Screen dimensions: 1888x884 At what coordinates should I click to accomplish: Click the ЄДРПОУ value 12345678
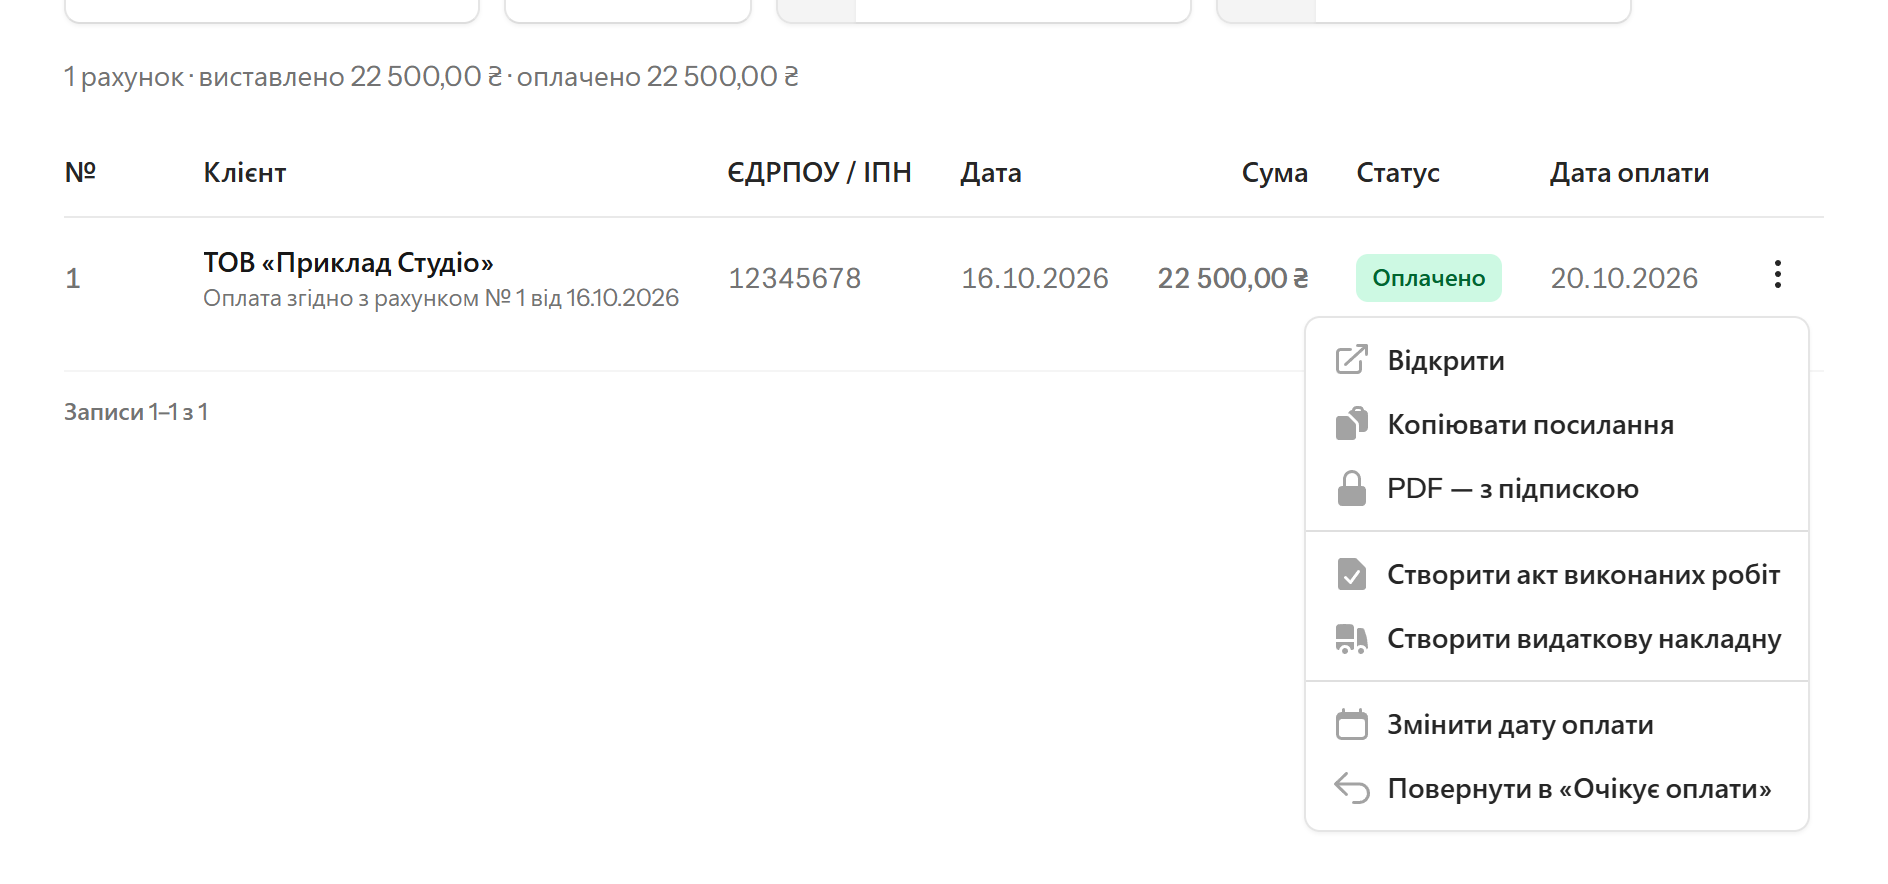[794, 278]
